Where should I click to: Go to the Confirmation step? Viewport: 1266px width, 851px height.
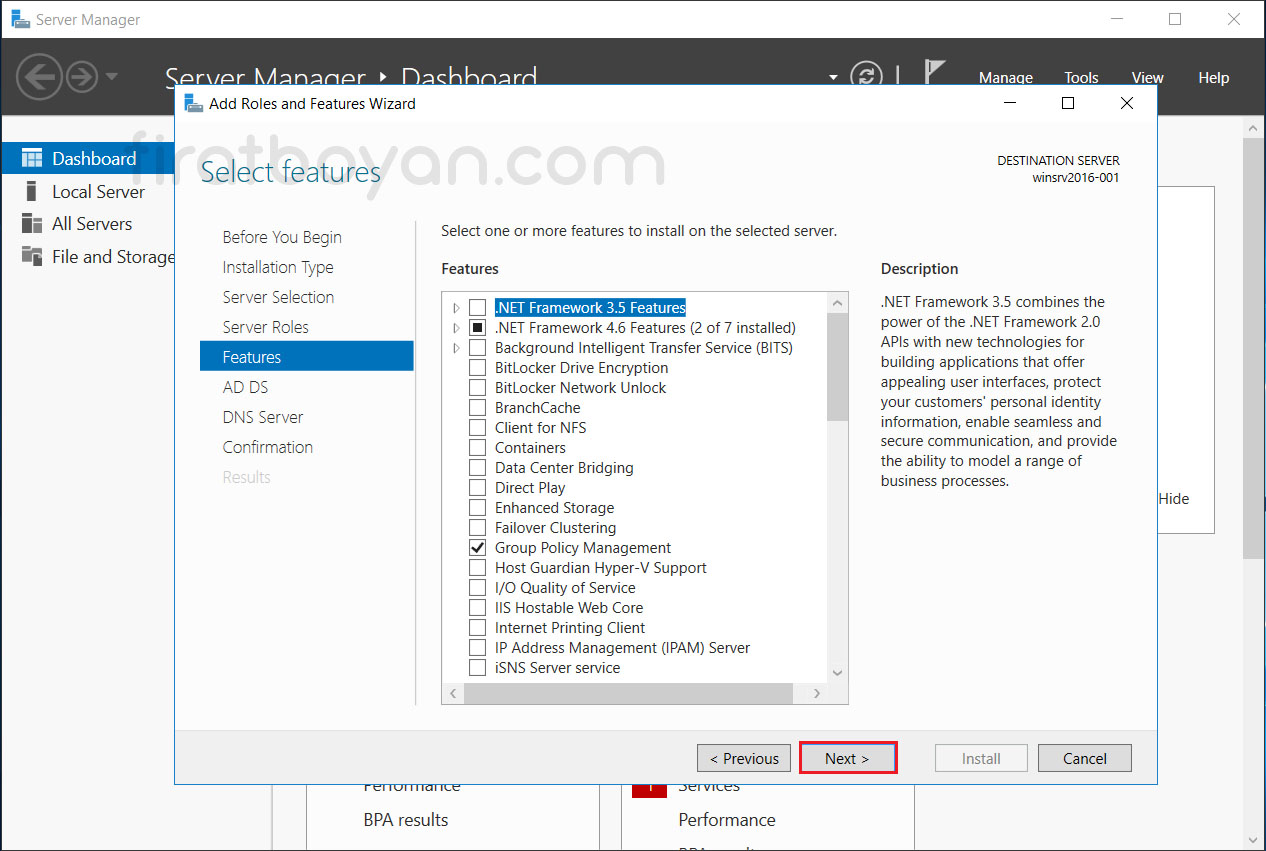click(x=267, y=447)
